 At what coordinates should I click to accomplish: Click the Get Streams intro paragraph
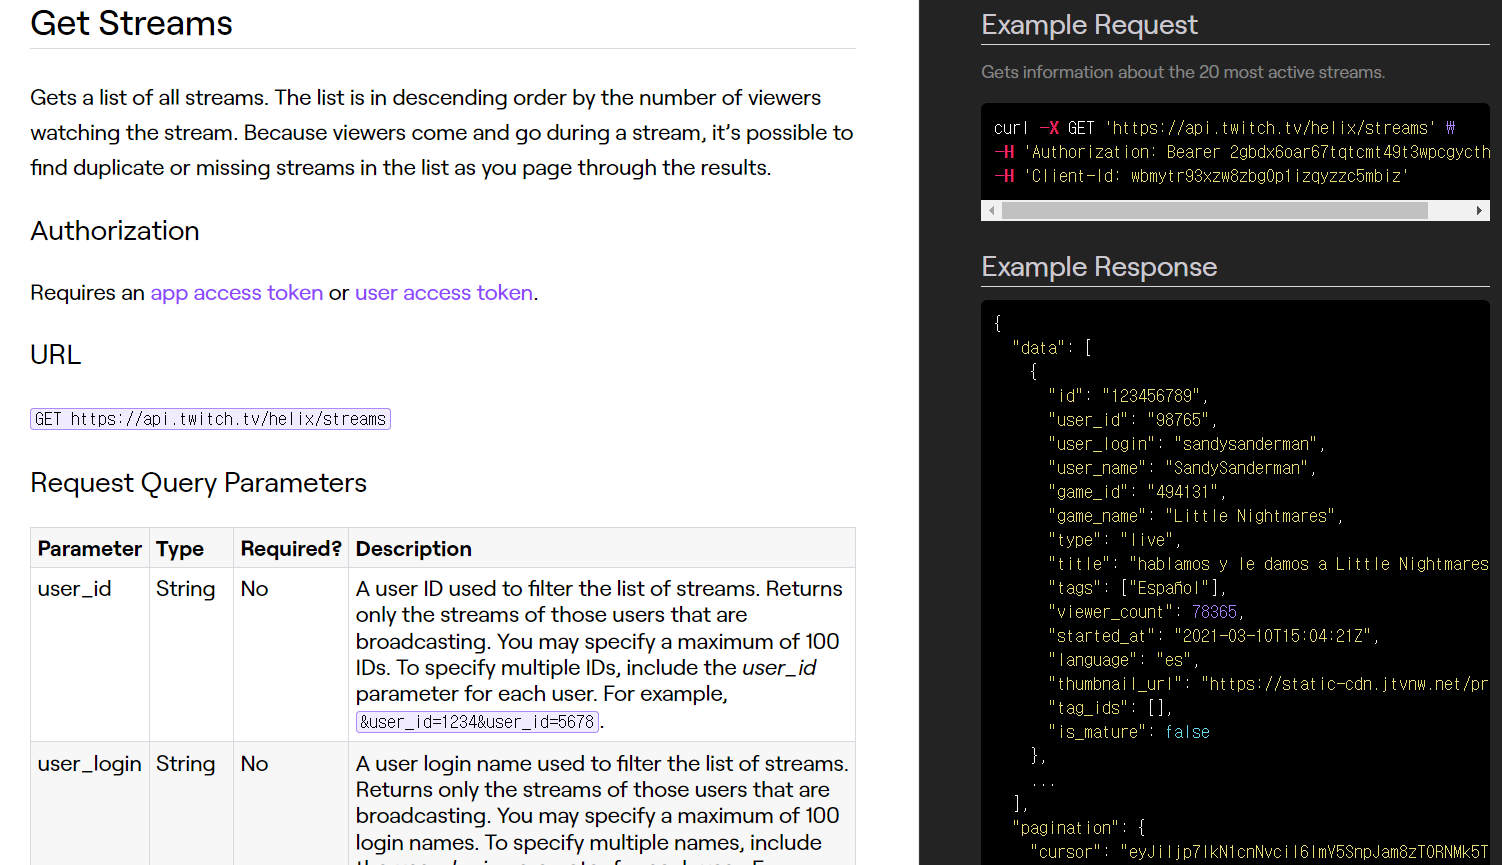tap(442, 133)
